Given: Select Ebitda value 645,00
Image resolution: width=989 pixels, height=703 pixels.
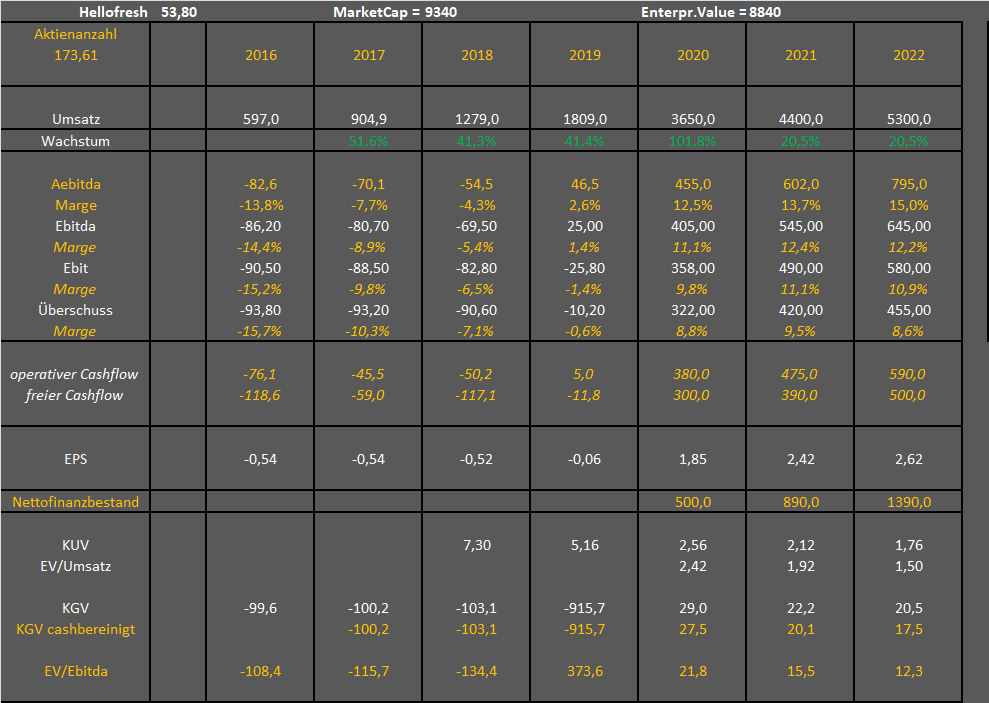Looking at the screenshot, I should (x=909, y=226).
